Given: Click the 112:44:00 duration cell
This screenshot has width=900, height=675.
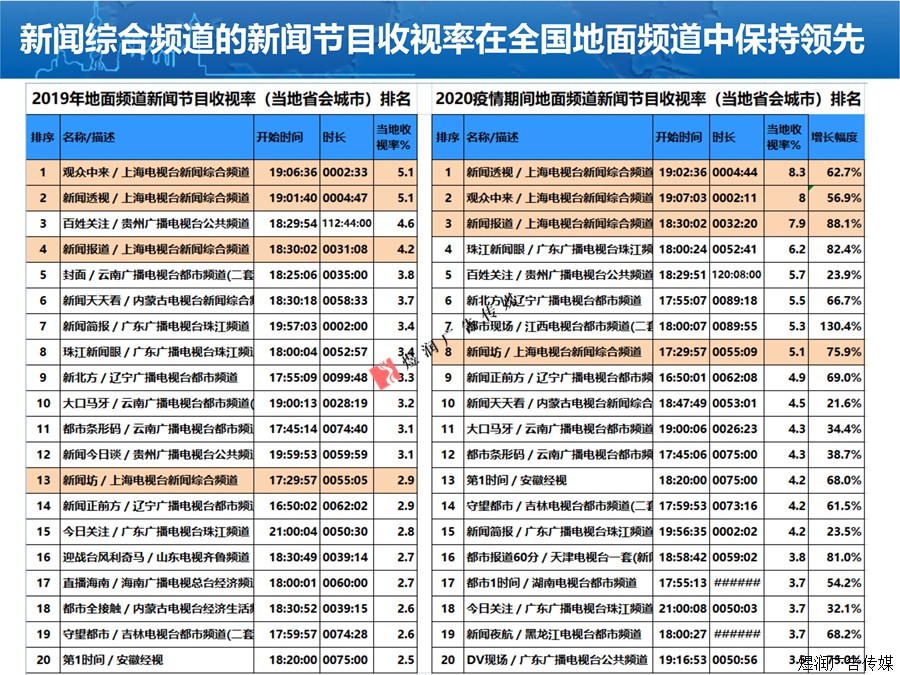Looking at the screenshot, I should pos(347,223).
